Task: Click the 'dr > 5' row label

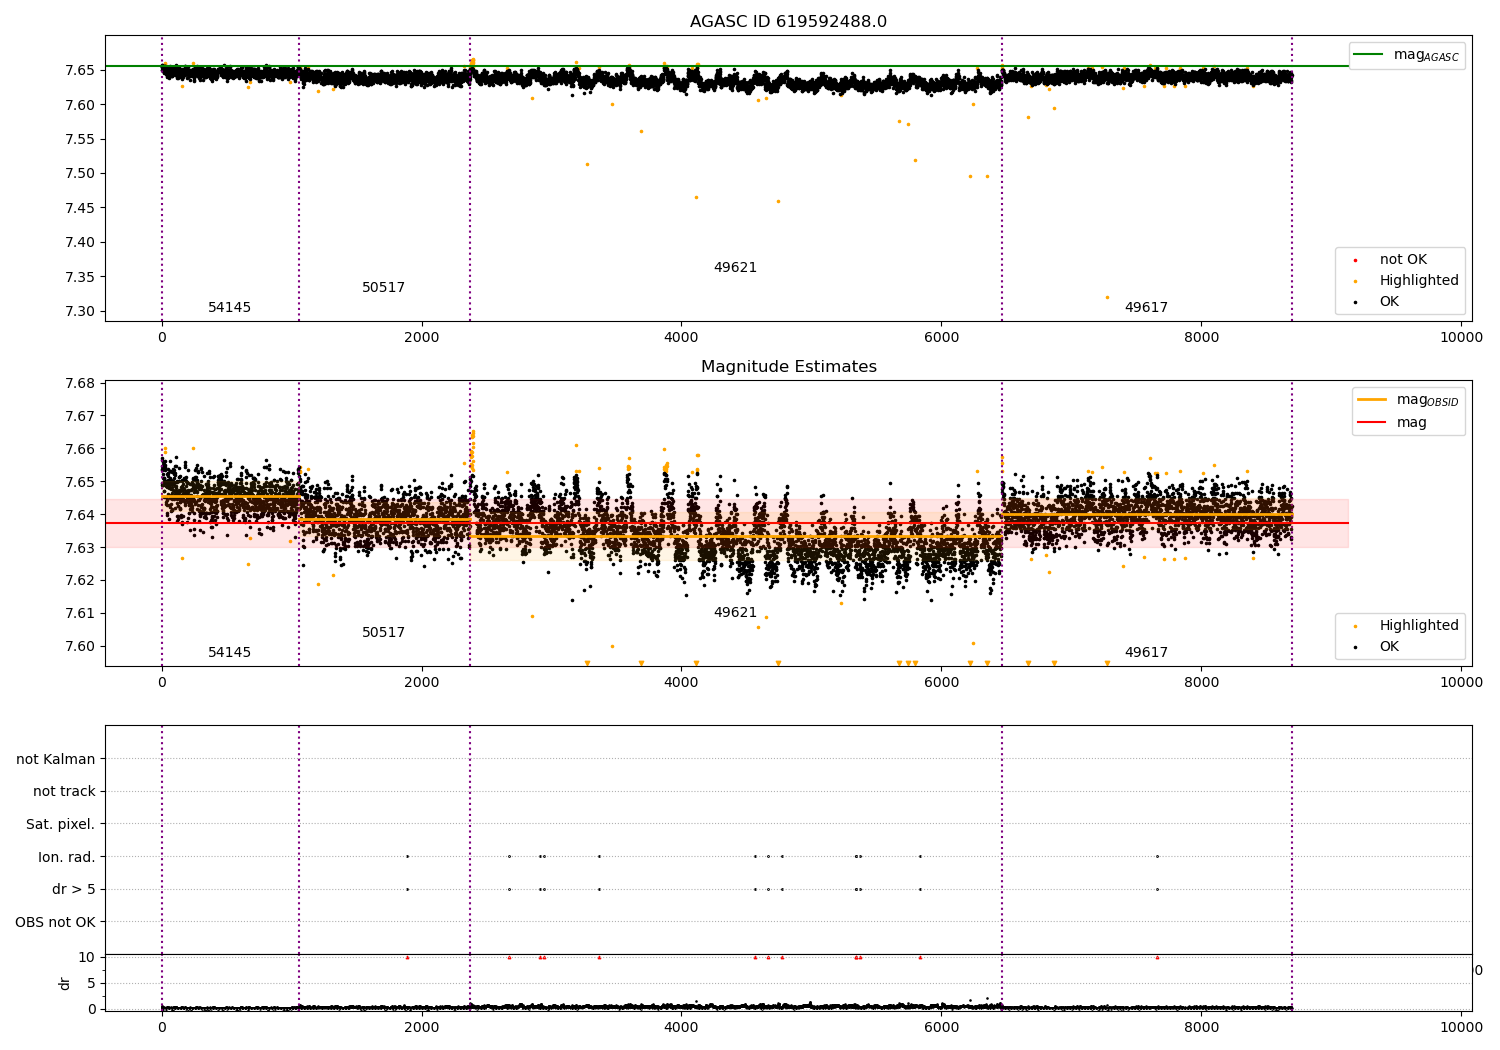Action: [74, 889]
